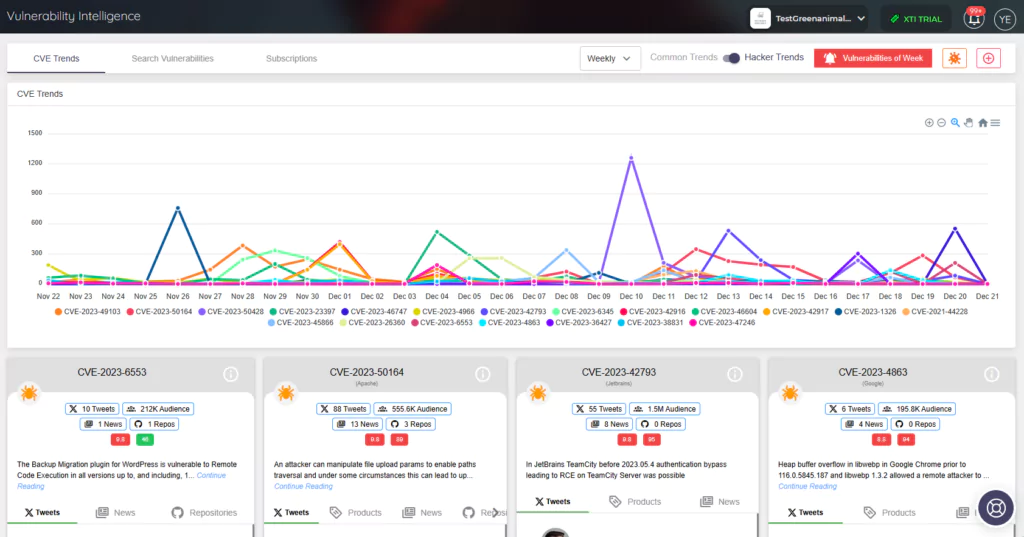Toggle Common Trends / Hacker Trends switch

click(x=731, y=58)
